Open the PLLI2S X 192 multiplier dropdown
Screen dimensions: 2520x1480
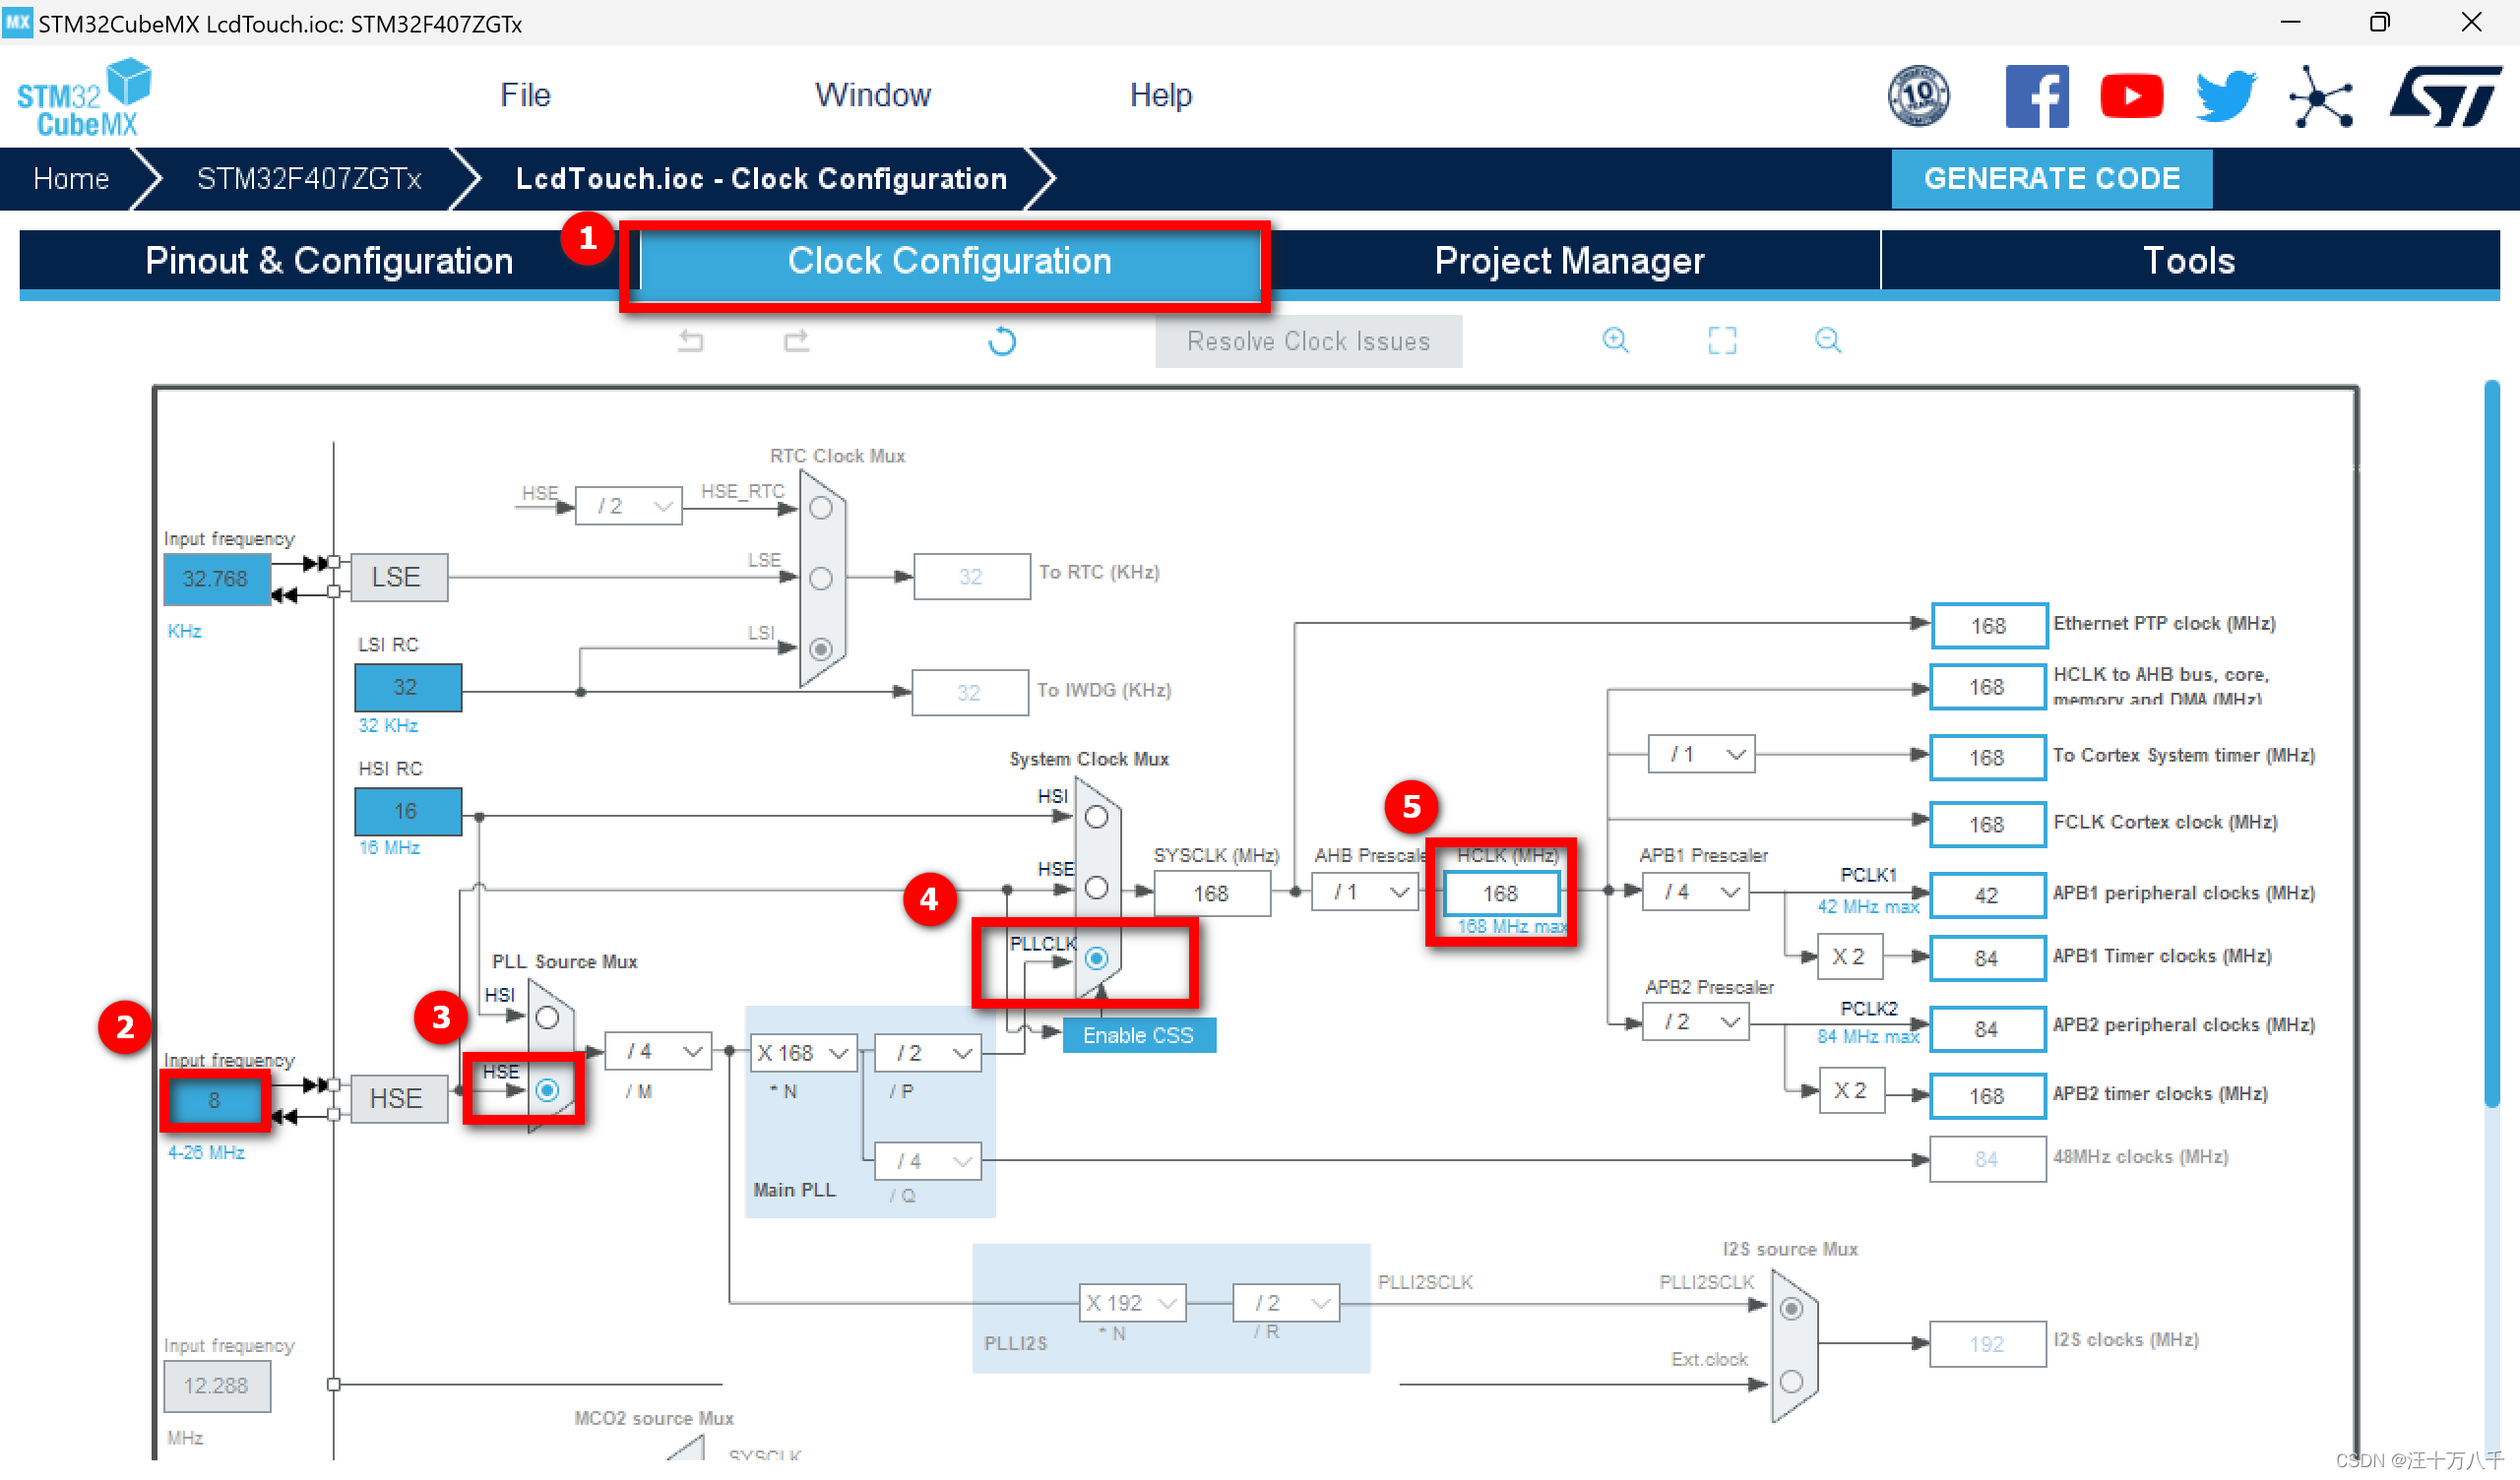pyautogui.click(x=1133, y=1303)
